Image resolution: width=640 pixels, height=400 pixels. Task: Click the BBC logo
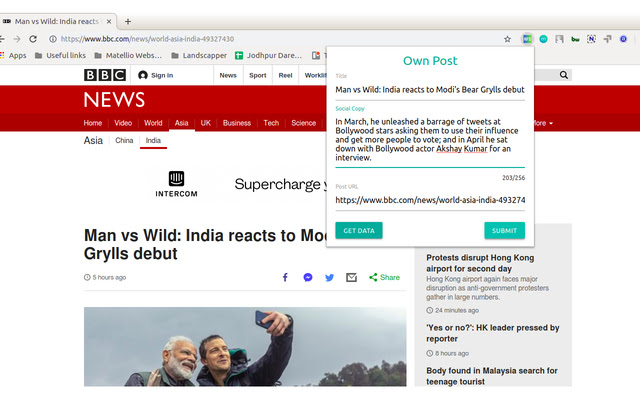[x=105, y=75]
